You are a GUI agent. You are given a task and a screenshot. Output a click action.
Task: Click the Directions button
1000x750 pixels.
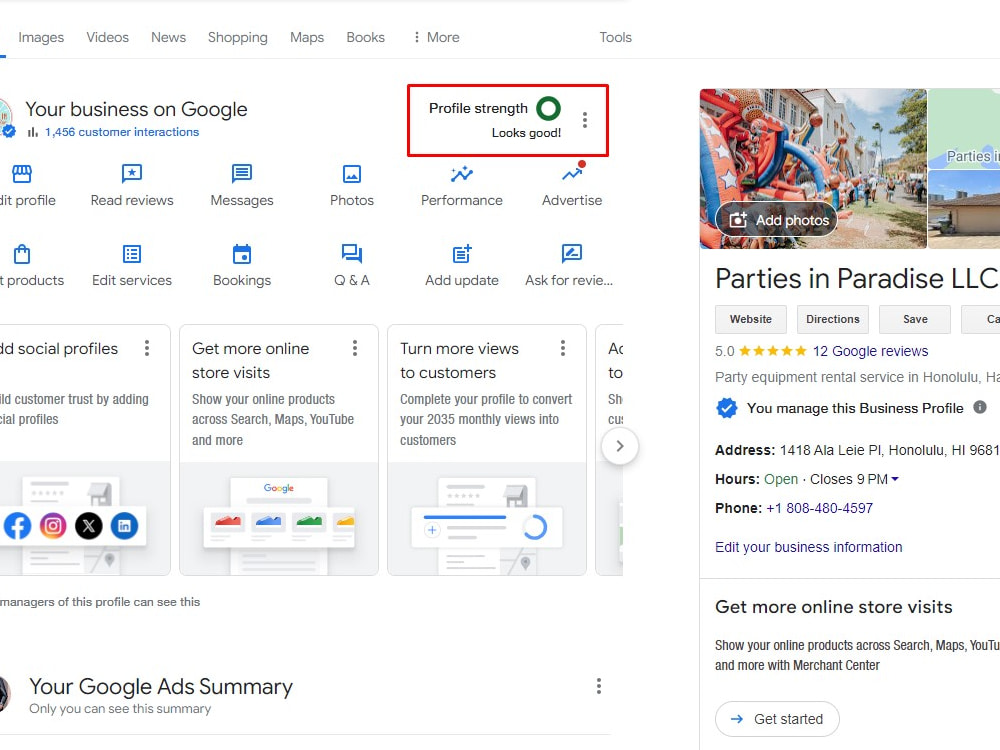coord(832,319)
